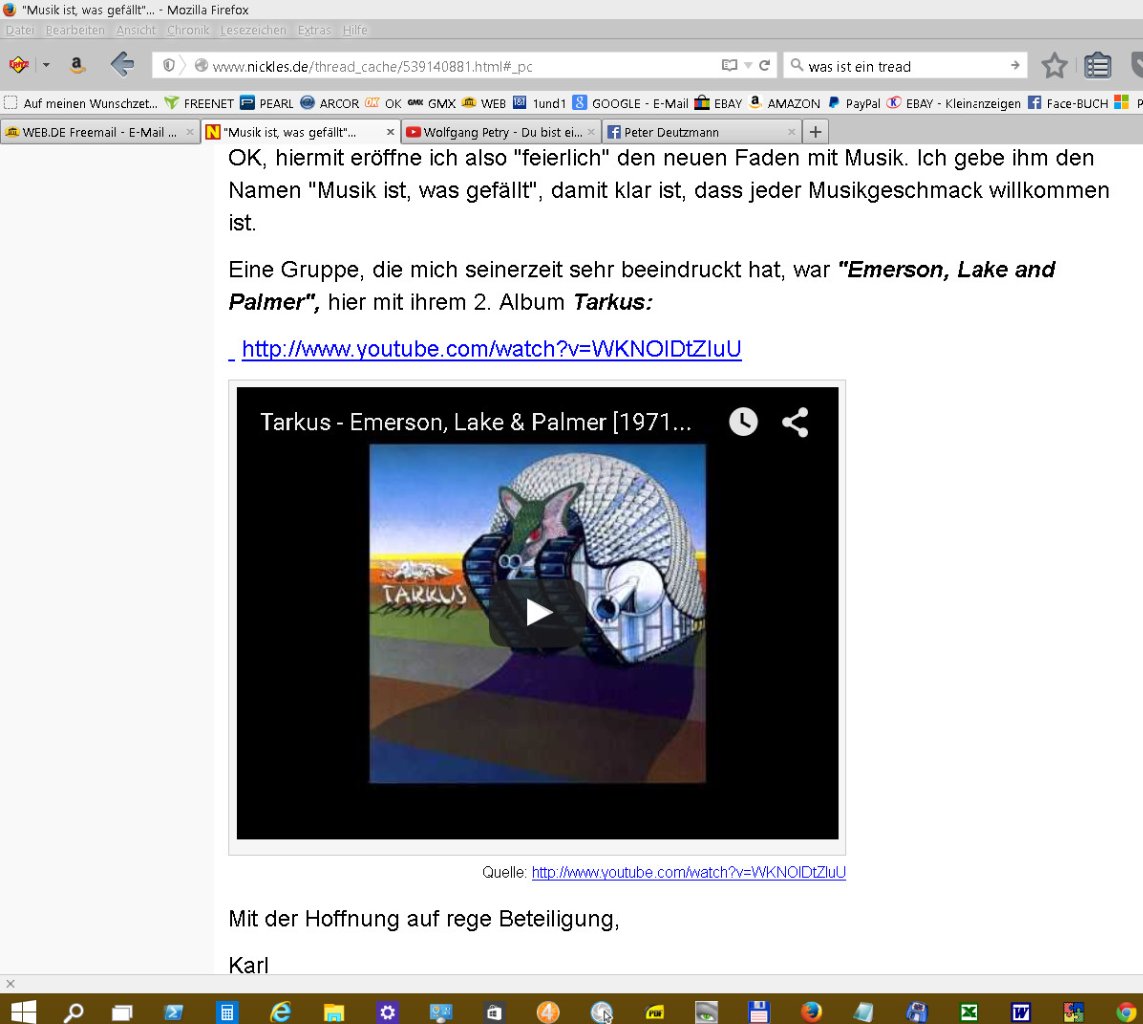Viewport: 1143px width, 1024px height.
Task: Open Internet Explorer from taskbar
Action: (x=280, y=1012)
